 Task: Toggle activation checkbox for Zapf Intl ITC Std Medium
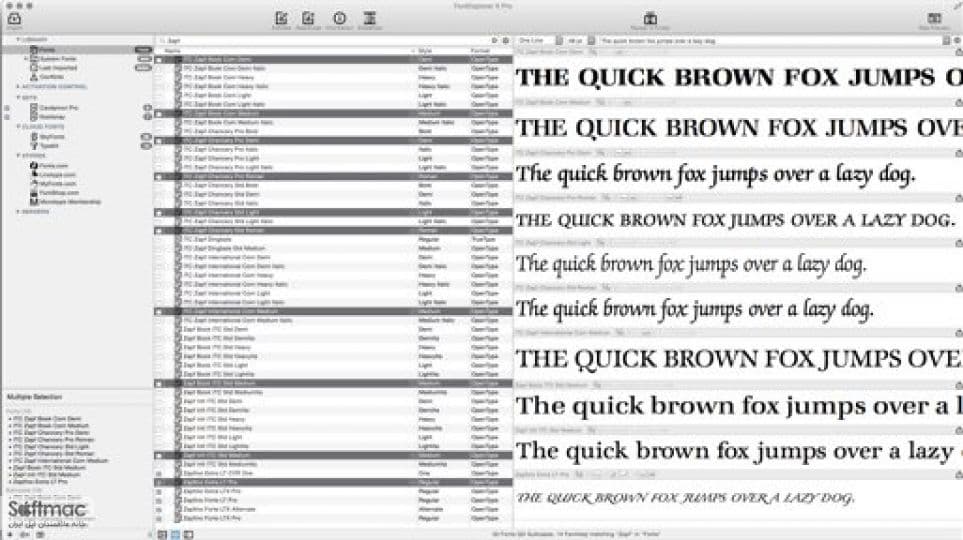(159, 455)
